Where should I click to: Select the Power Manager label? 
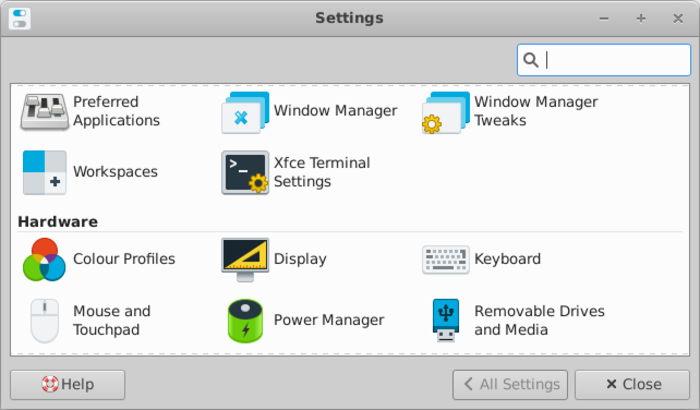pyautogui.click(x=329, y=320)
